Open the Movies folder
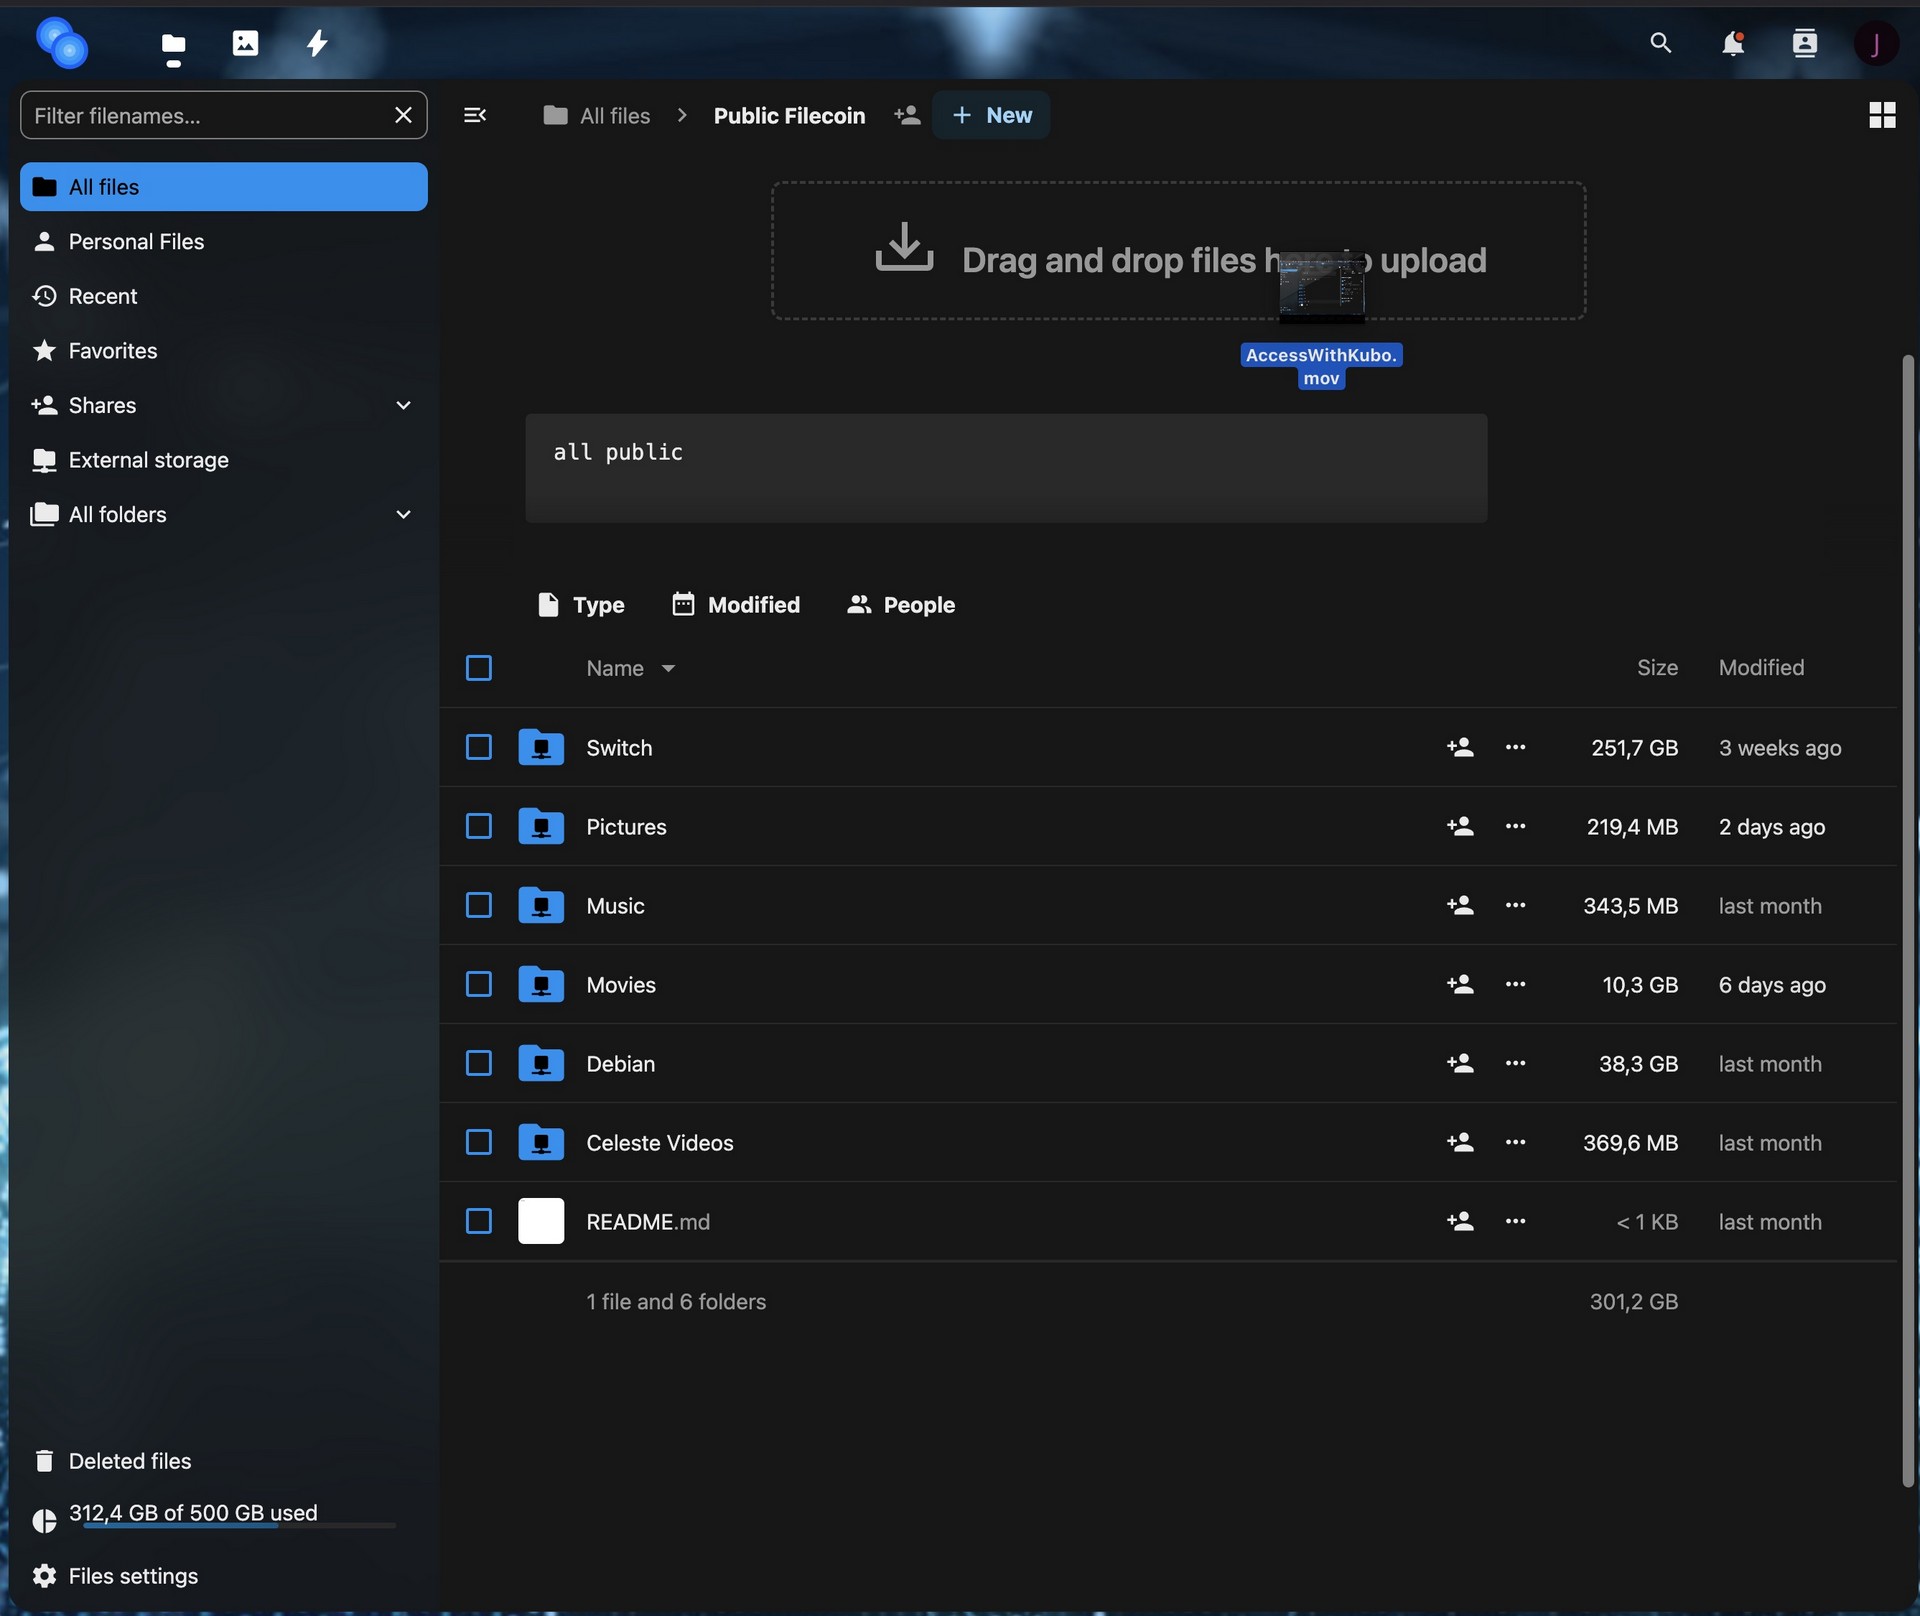1920x1616 pixels. [621, 984]
